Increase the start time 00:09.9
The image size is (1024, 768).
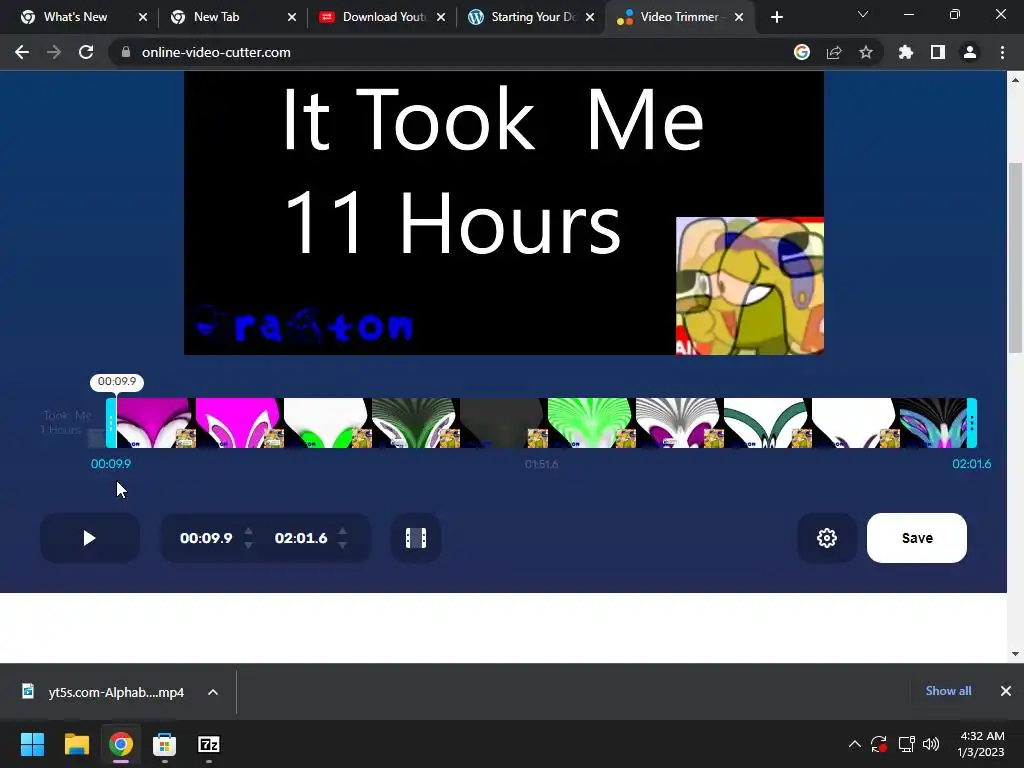(x=248, y=532)
